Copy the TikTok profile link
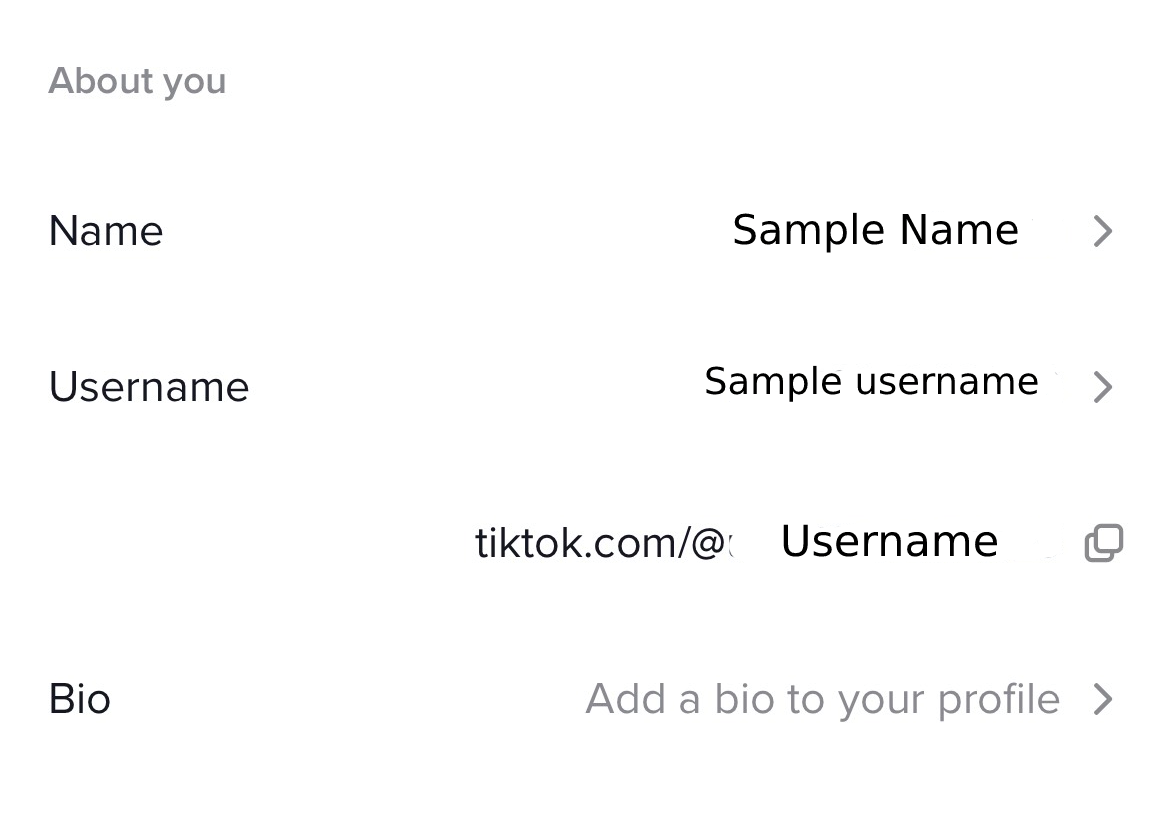Screen dimensions: 1170x821 coord(1103,543)
